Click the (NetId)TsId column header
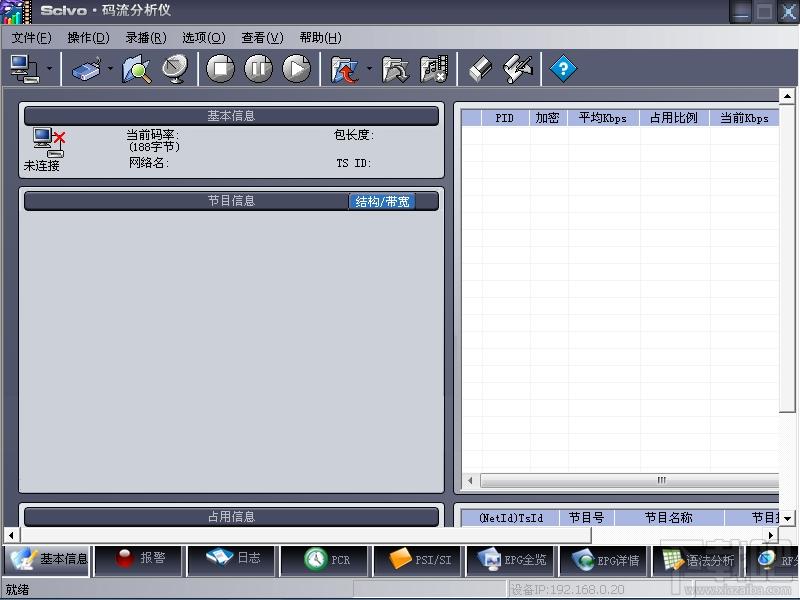This screenshot has width=800, height=600. (511, 518)
